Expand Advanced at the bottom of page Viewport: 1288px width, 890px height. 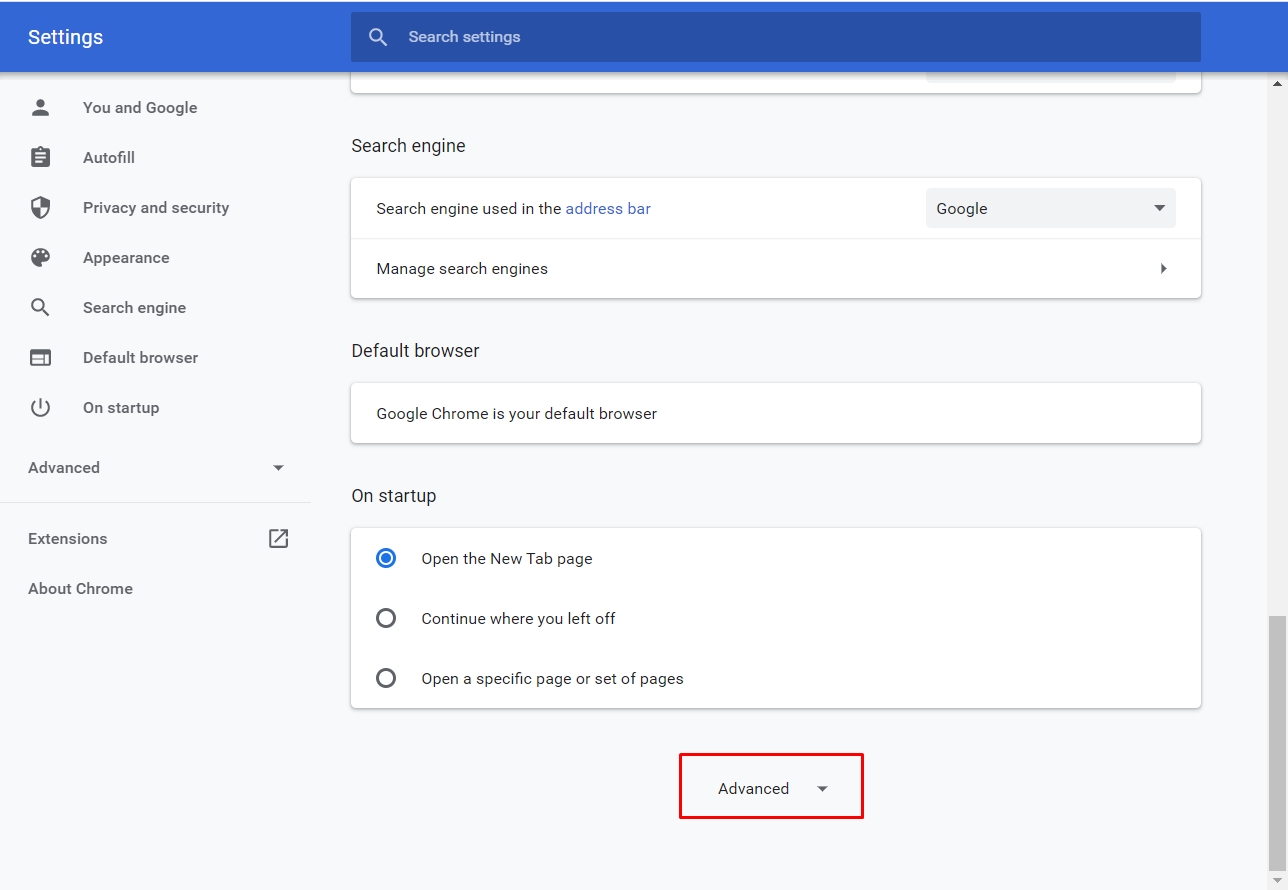[x=771, y=788]
